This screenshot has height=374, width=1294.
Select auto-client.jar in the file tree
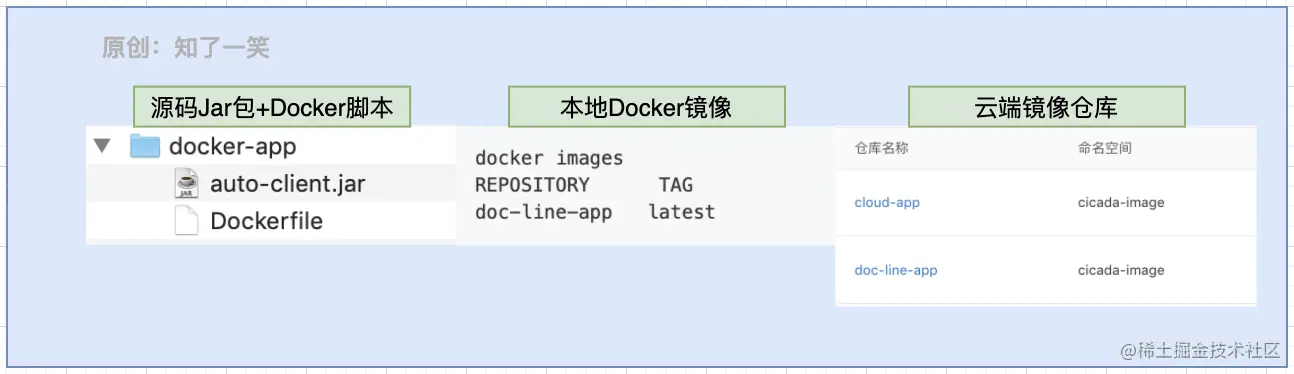pyautogui.click(x=288, y=184)
